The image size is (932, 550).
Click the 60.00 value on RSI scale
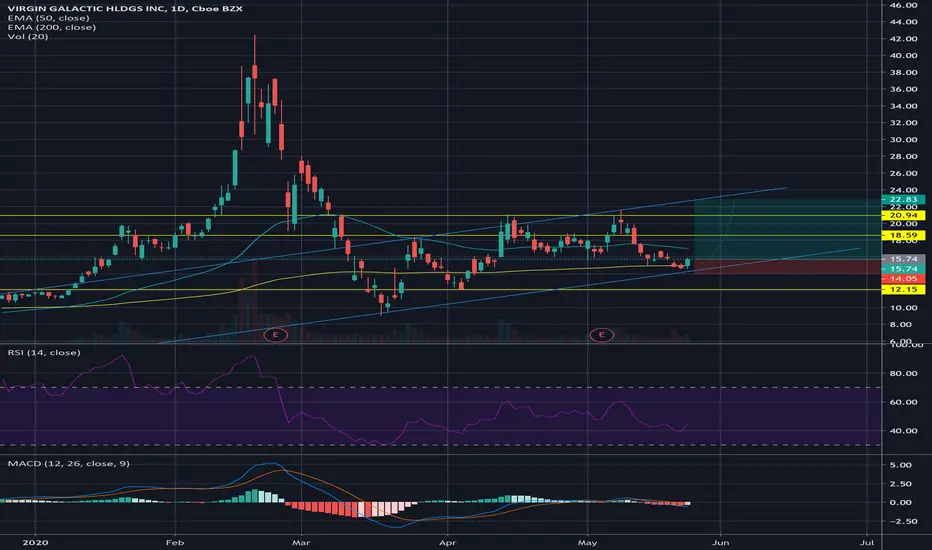point(903,402)
